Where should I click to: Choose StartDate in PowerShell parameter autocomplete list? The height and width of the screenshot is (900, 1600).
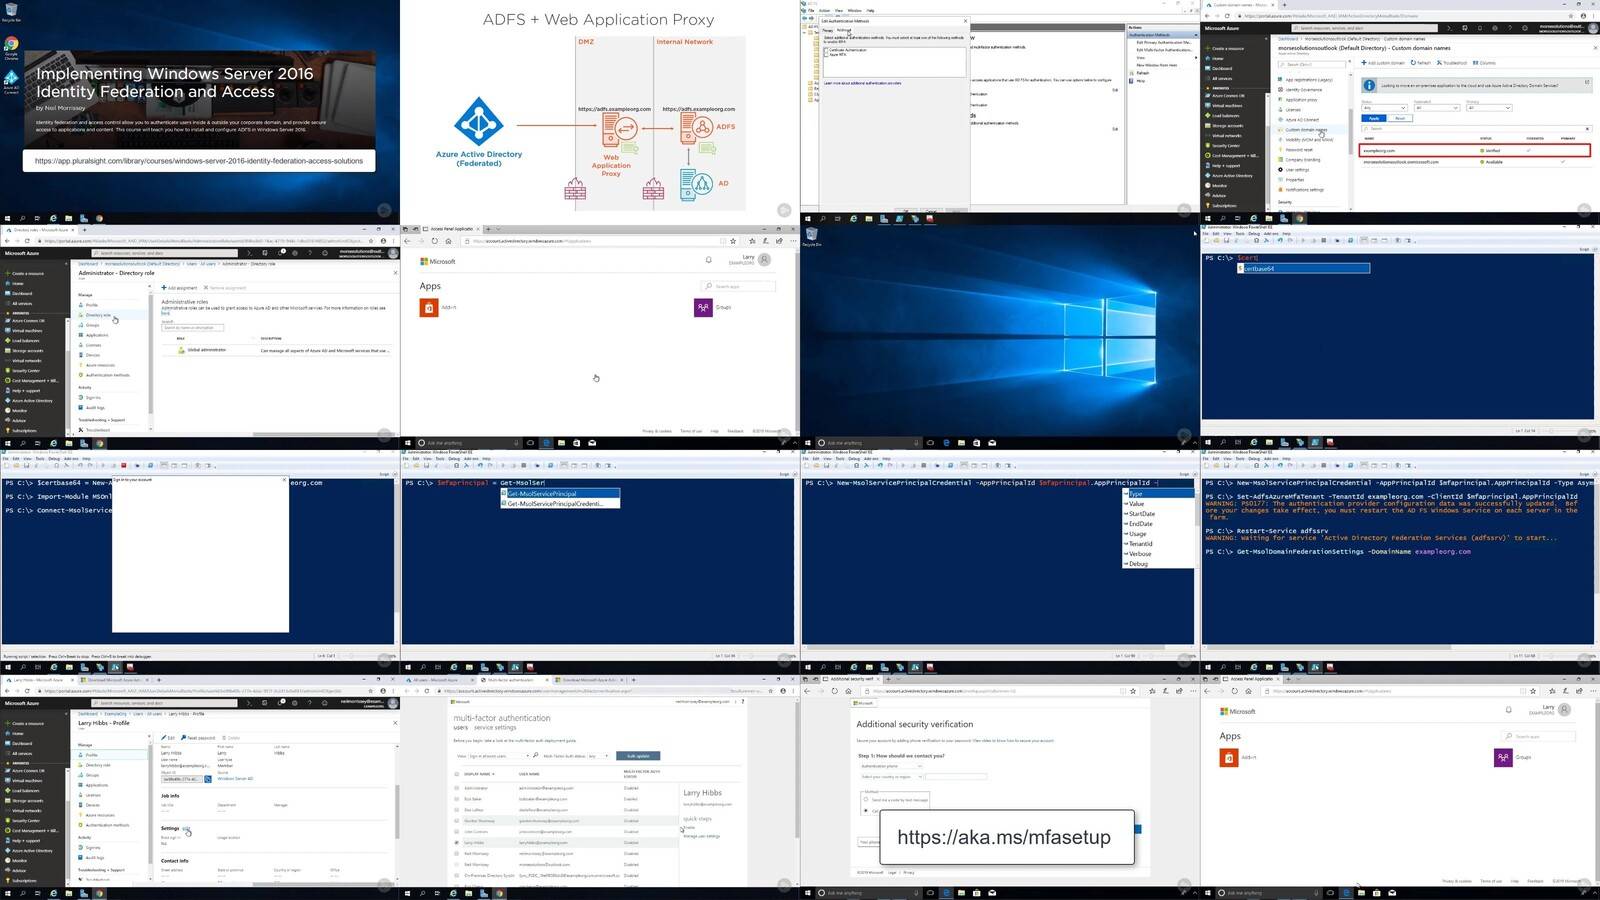pyautogui.click(x=1159, y=514)
